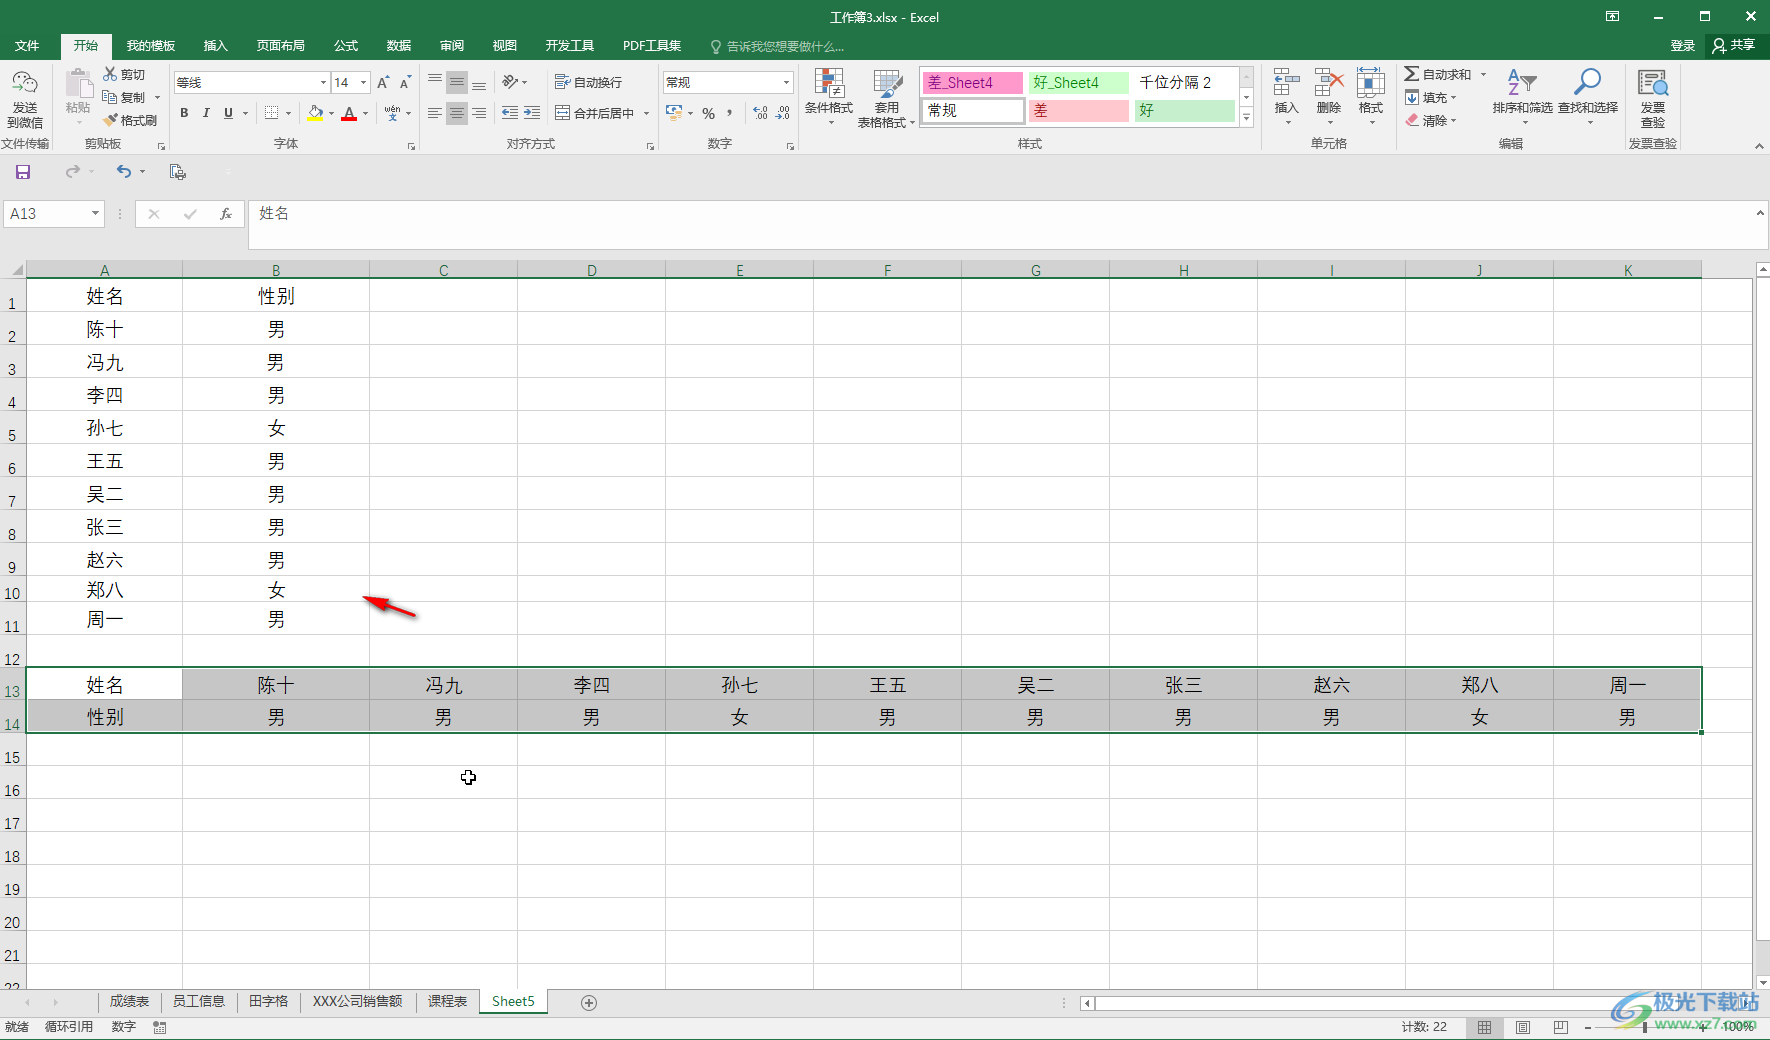This screenshot has width=1770, height=1040.
Task: Open Format as Table (套用表格格式)
Action: click(886, 98)
